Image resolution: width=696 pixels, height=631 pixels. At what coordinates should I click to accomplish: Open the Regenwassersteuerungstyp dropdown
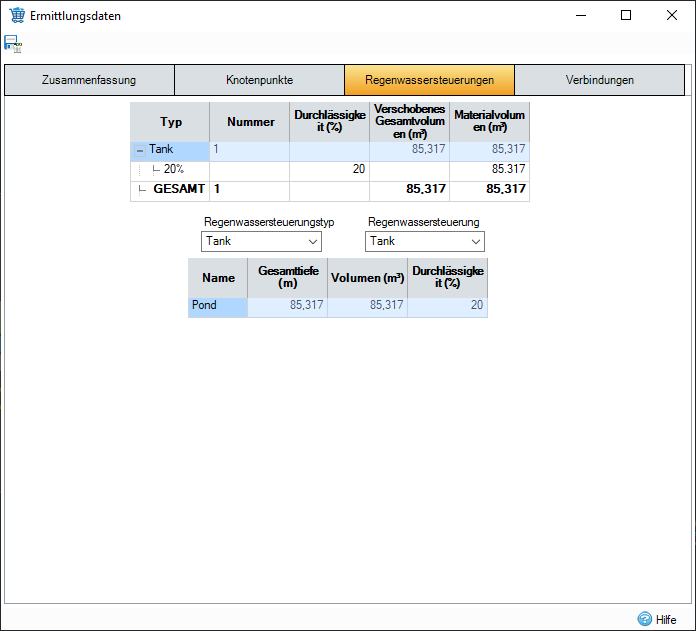click(261, 241)
